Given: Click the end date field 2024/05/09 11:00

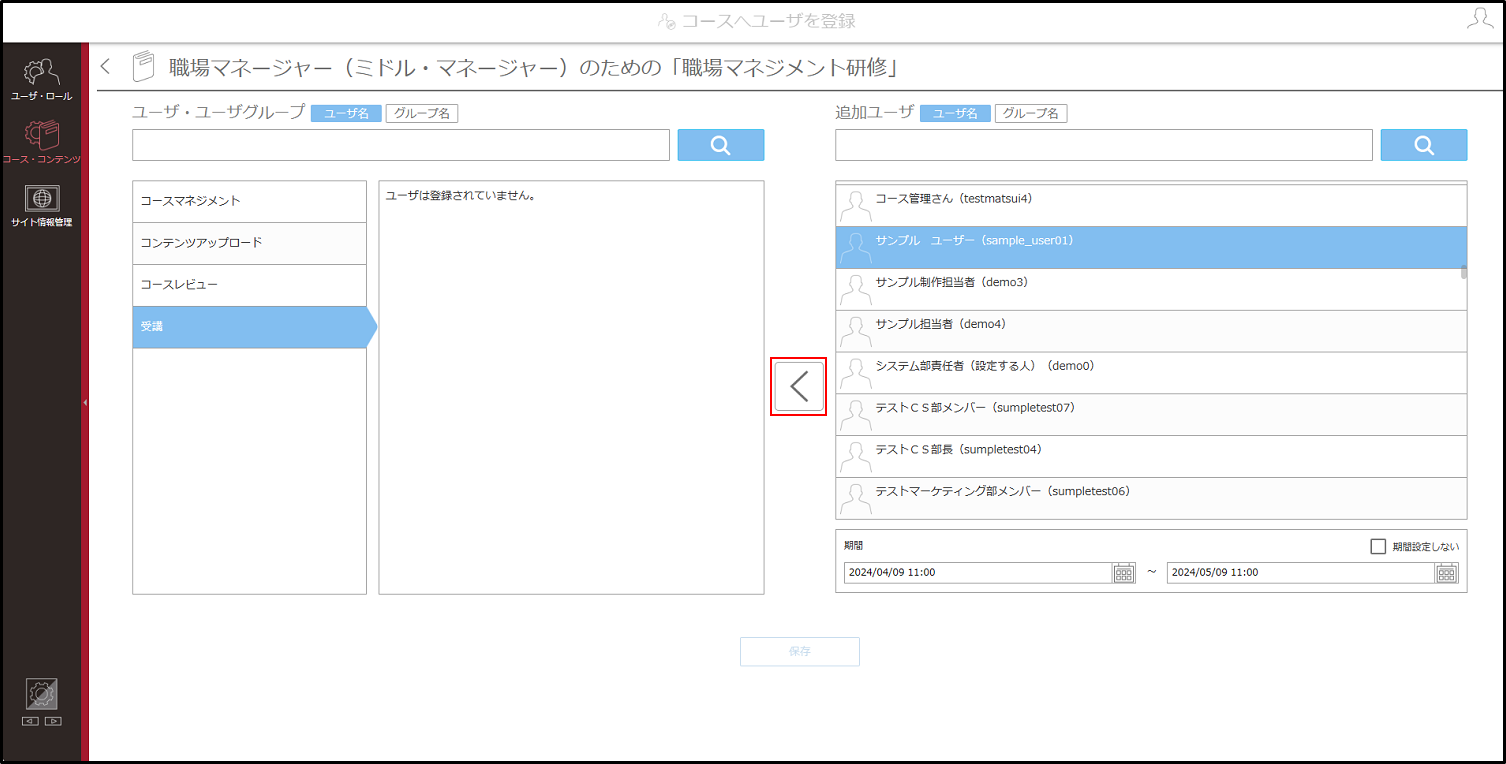Looking at the screenshot, I should tap(1302, 573).
